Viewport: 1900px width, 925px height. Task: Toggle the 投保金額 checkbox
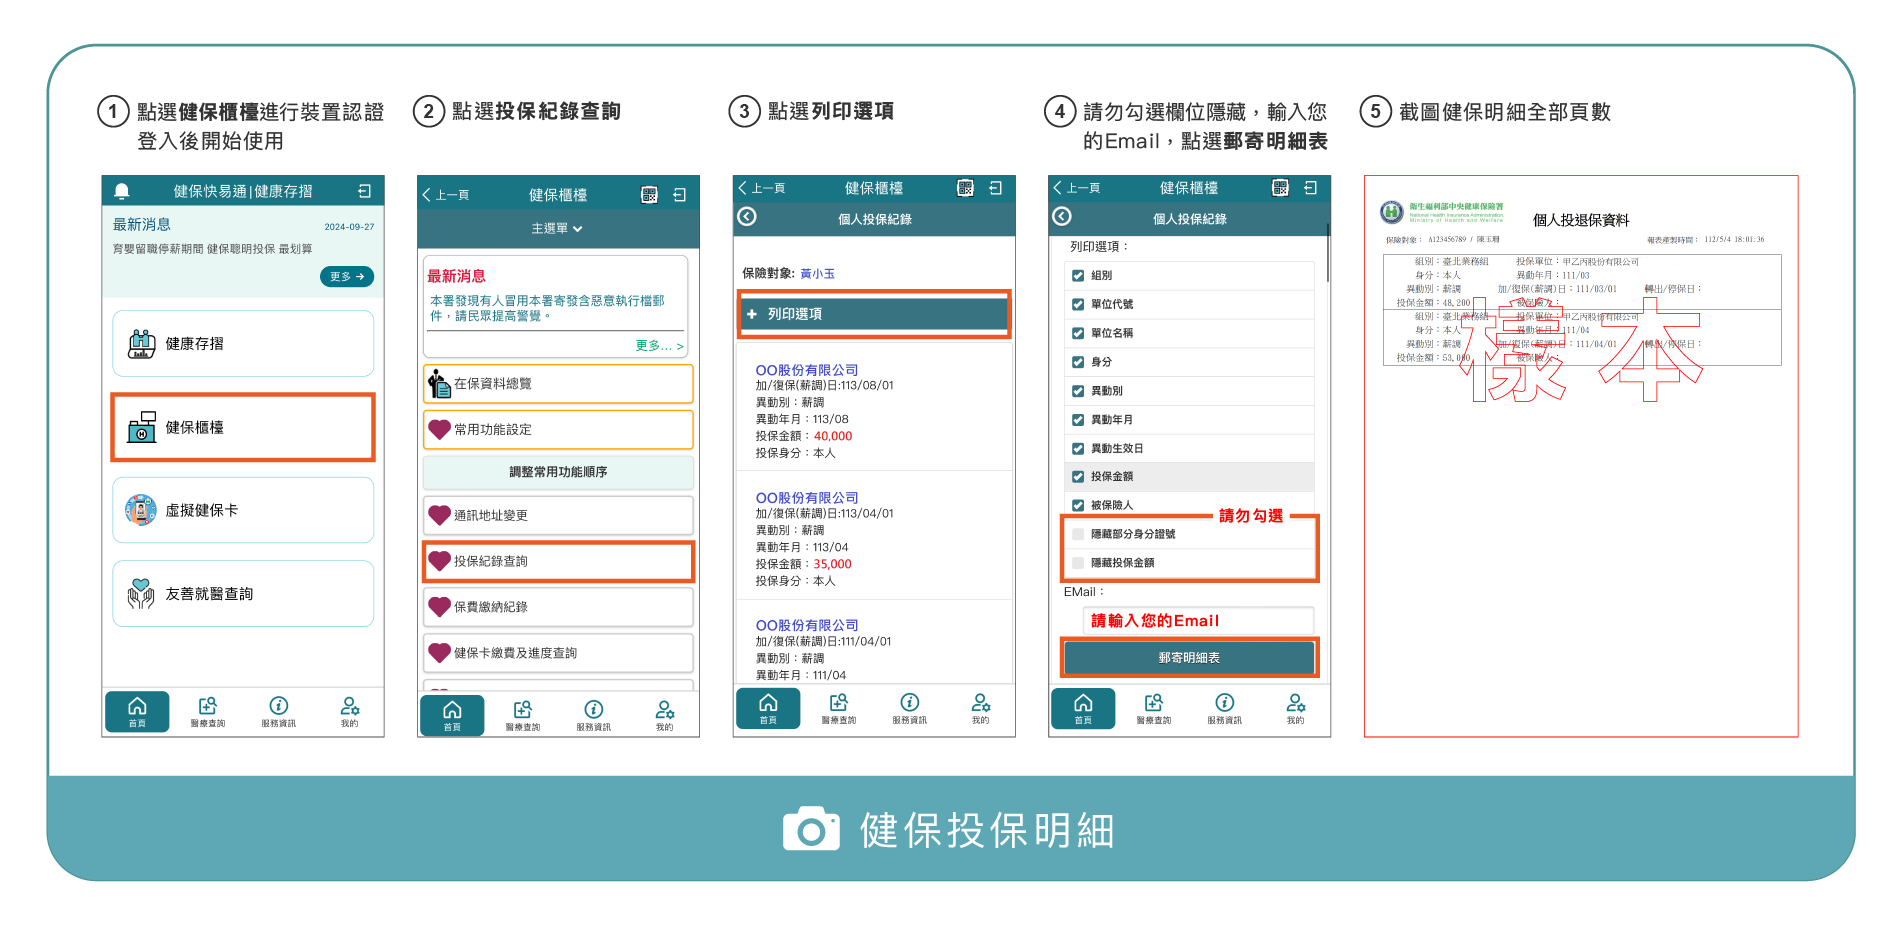(1078, 477)
